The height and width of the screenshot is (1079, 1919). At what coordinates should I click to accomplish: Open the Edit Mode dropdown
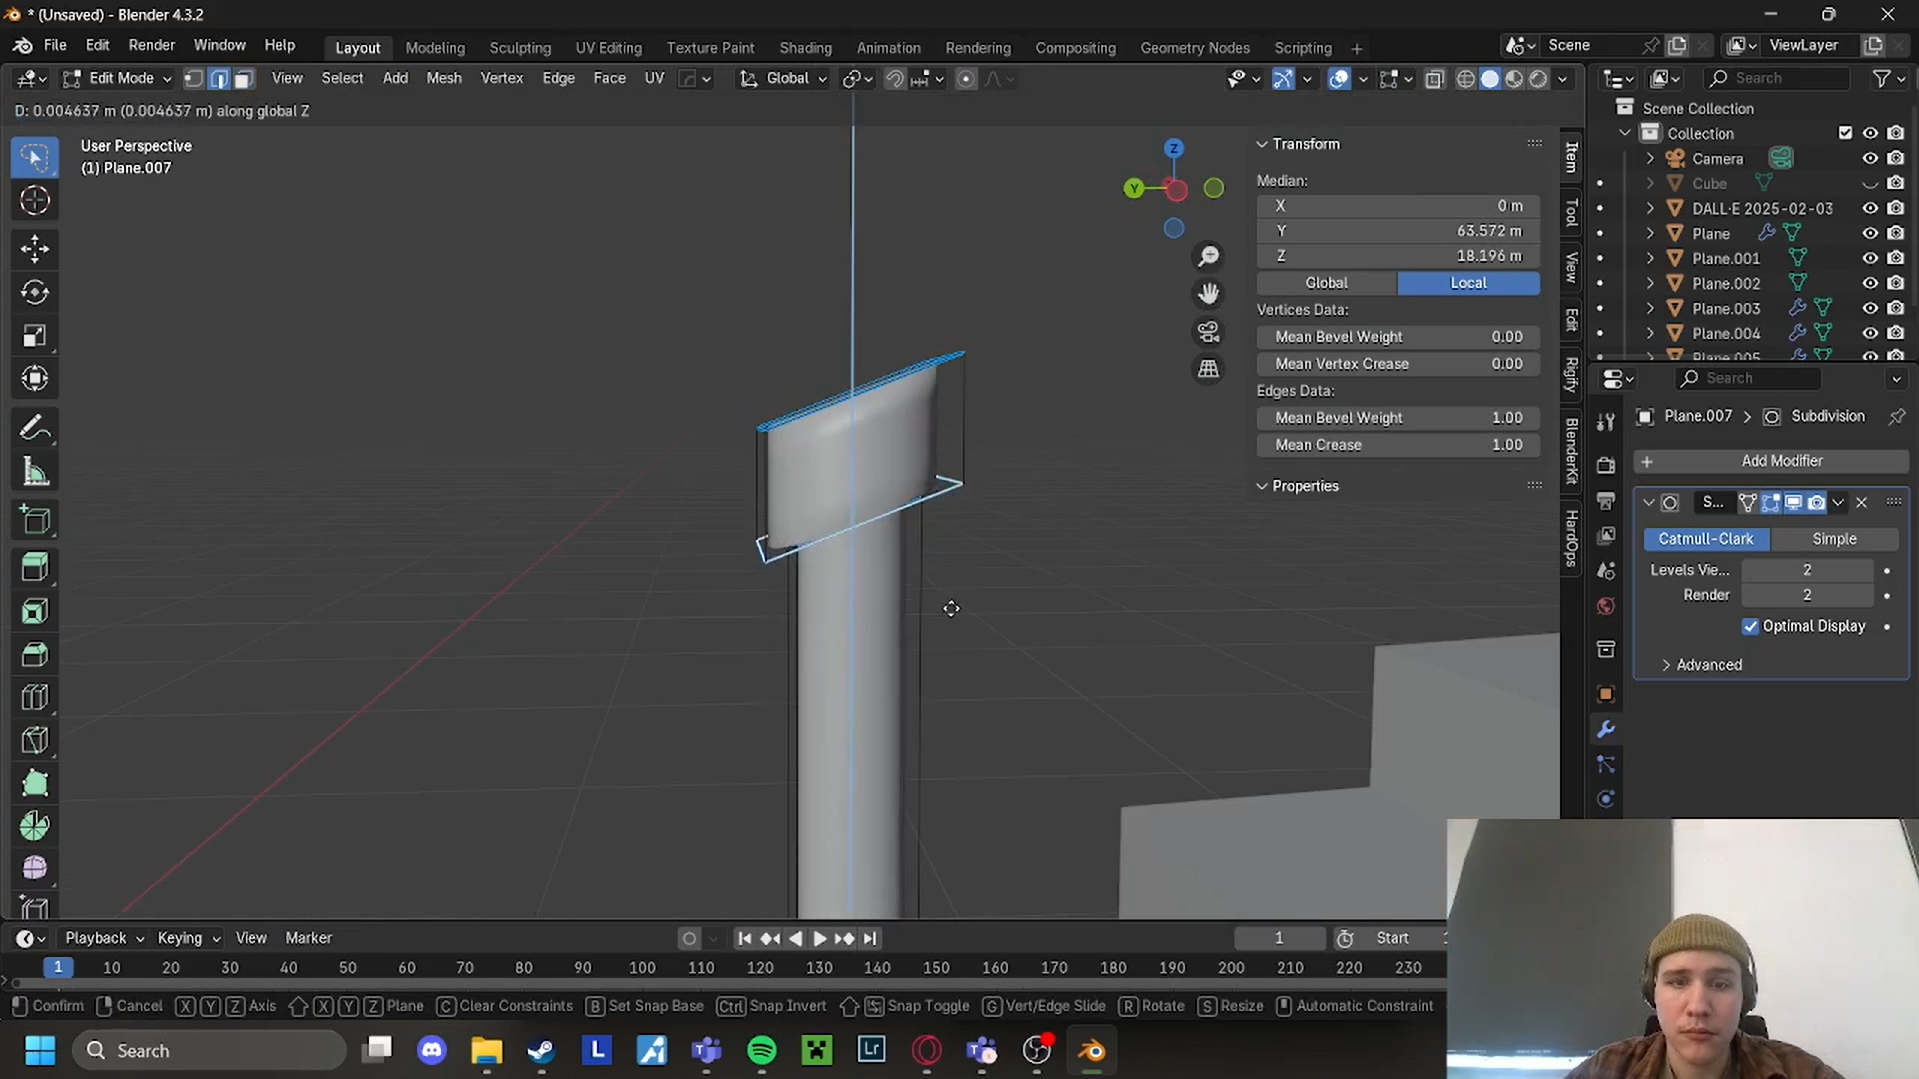pyautogui.click(x=118, y=78)
